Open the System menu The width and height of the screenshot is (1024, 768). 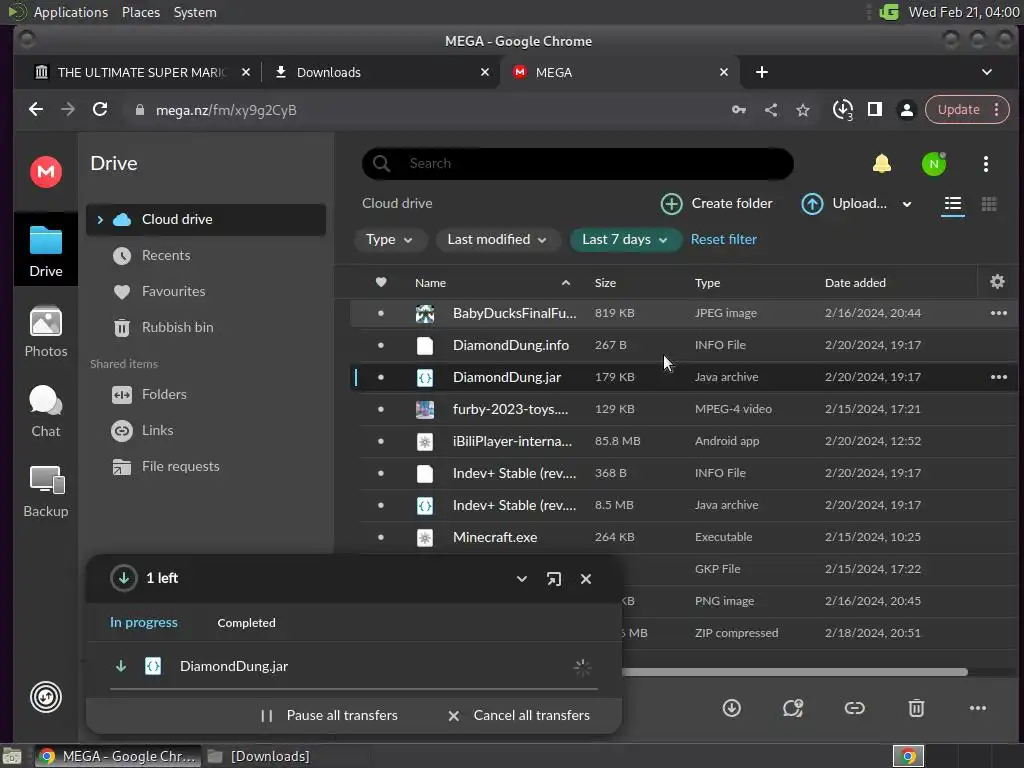click(x=195, y=12)
